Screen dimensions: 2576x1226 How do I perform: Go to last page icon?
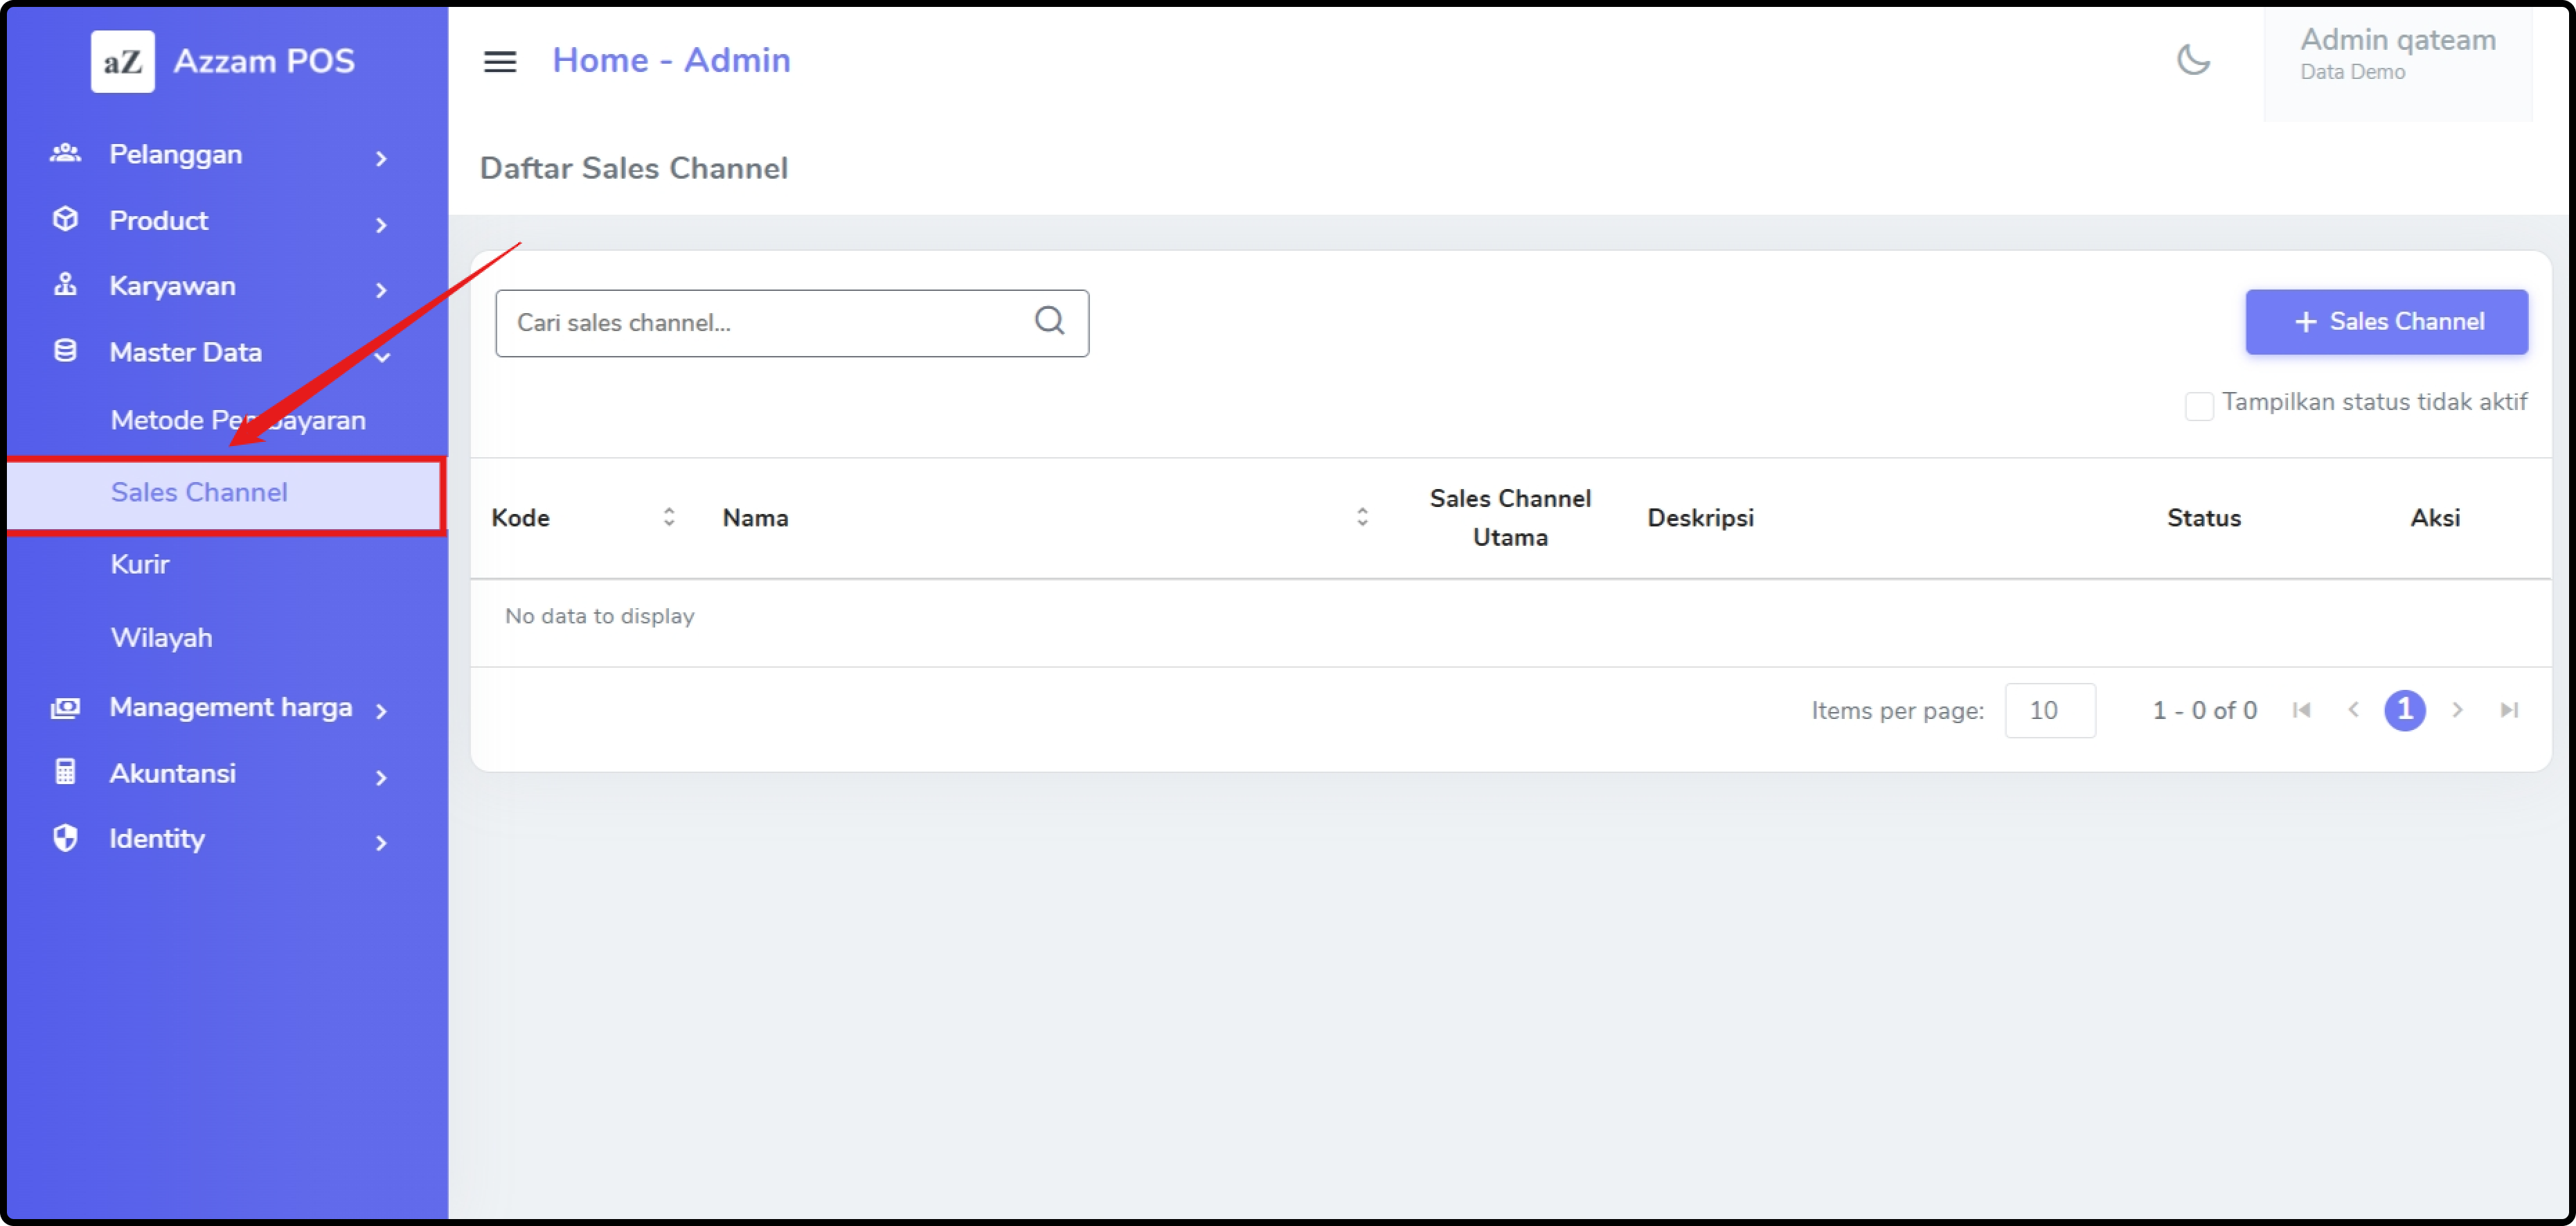(x=2509, y=710)
